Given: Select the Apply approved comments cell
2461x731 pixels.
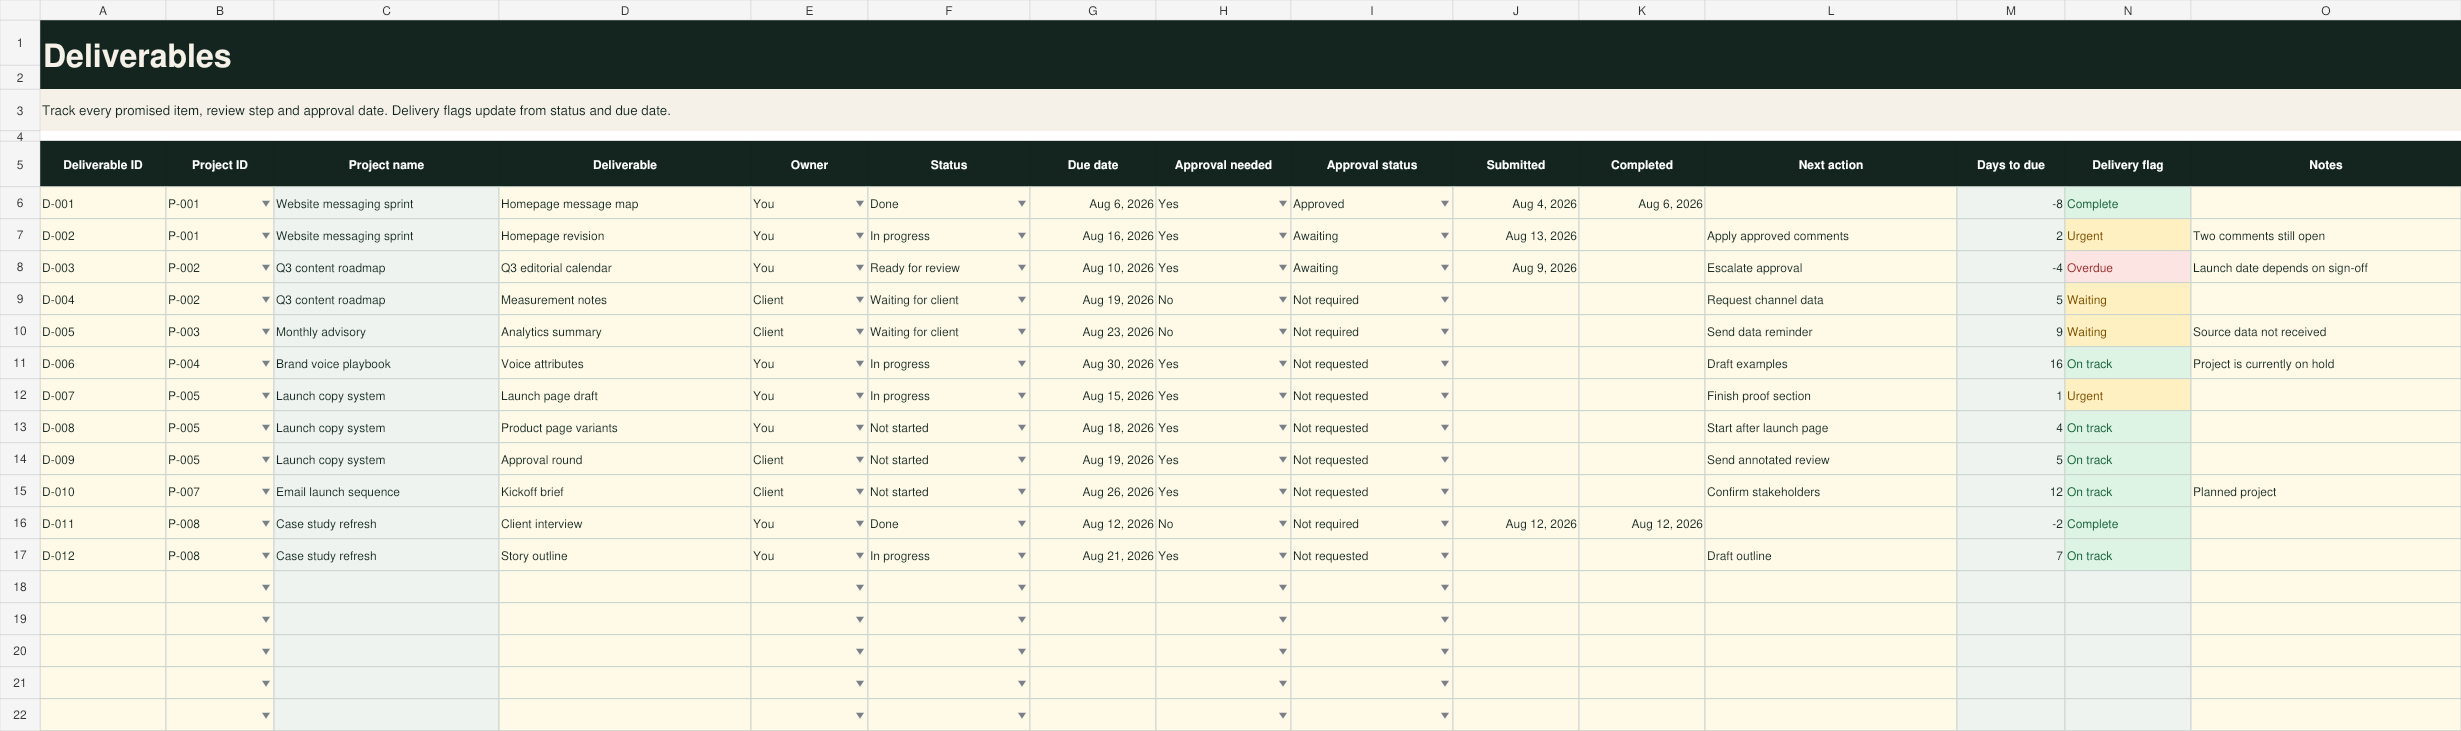Looking at the screenshot, I should (x=1830, y=236).
